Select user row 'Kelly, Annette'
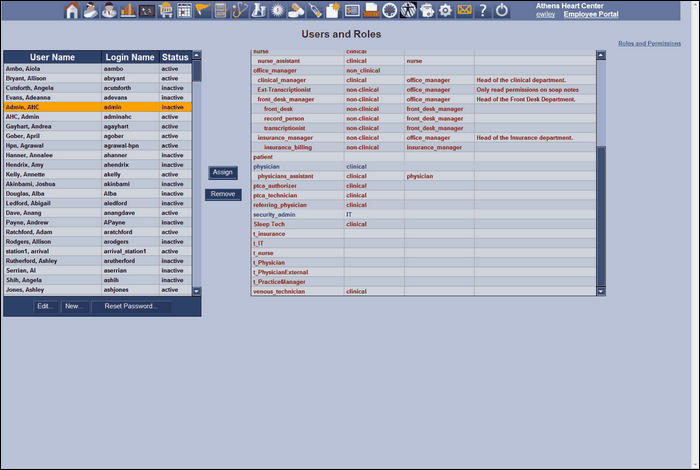The image size is (700, 470). [x=98, y=175]
